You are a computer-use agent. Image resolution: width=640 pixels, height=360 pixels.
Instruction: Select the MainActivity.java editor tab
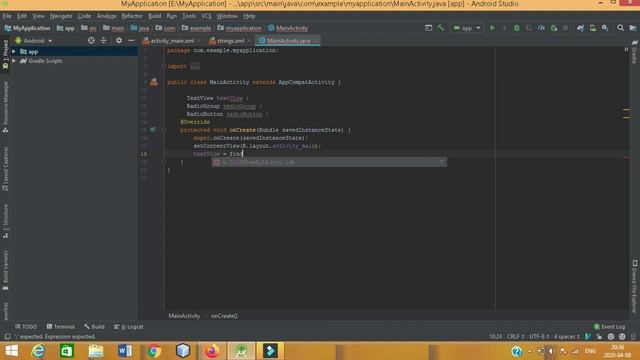pyautogui.click(x=288, y=41)
